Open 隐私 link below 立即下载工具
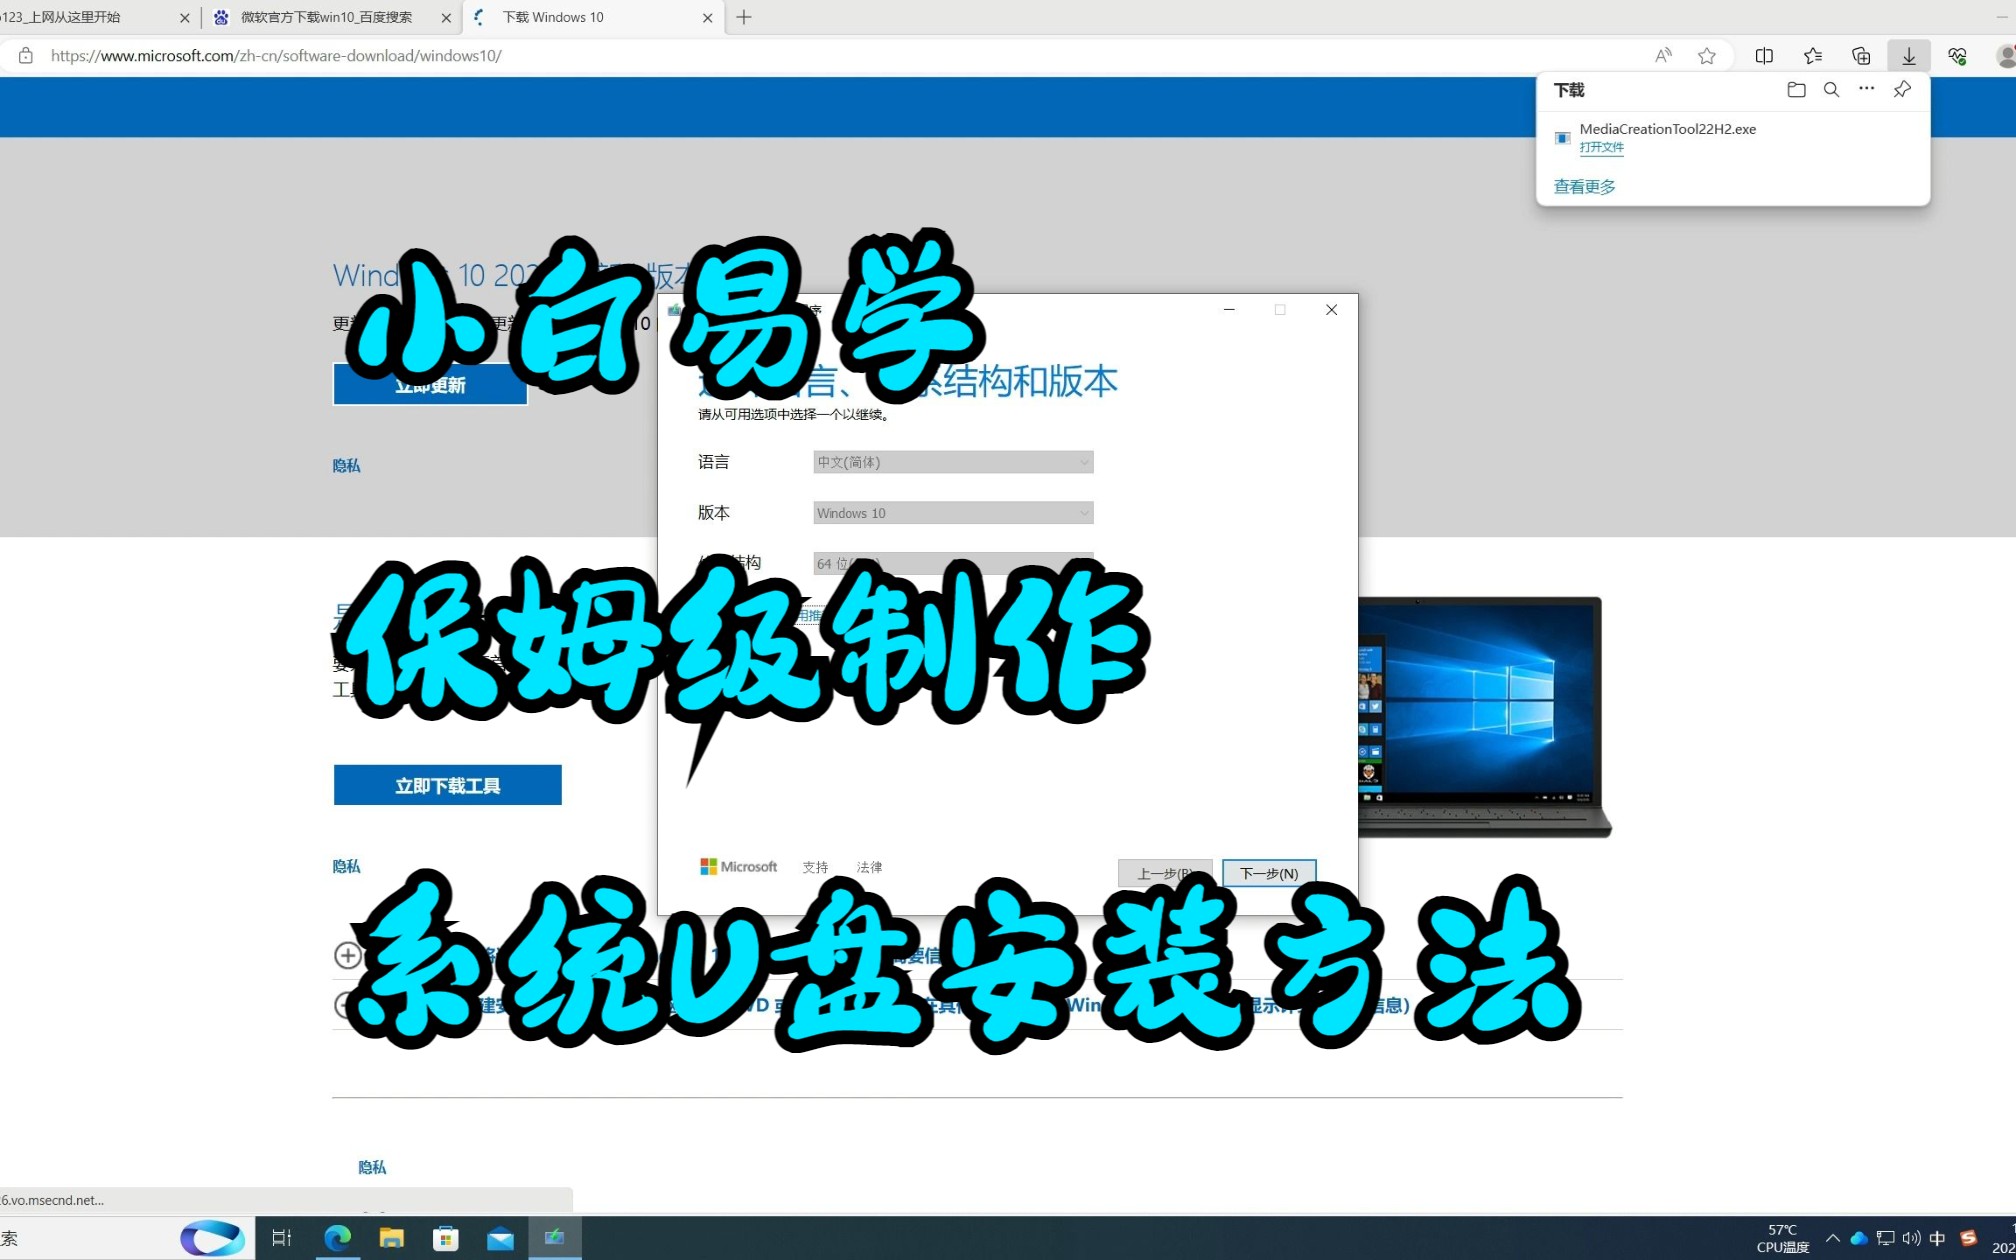Image resolution: width=2016 pixels, height=1260 pixels. click(x=347, y=867)
